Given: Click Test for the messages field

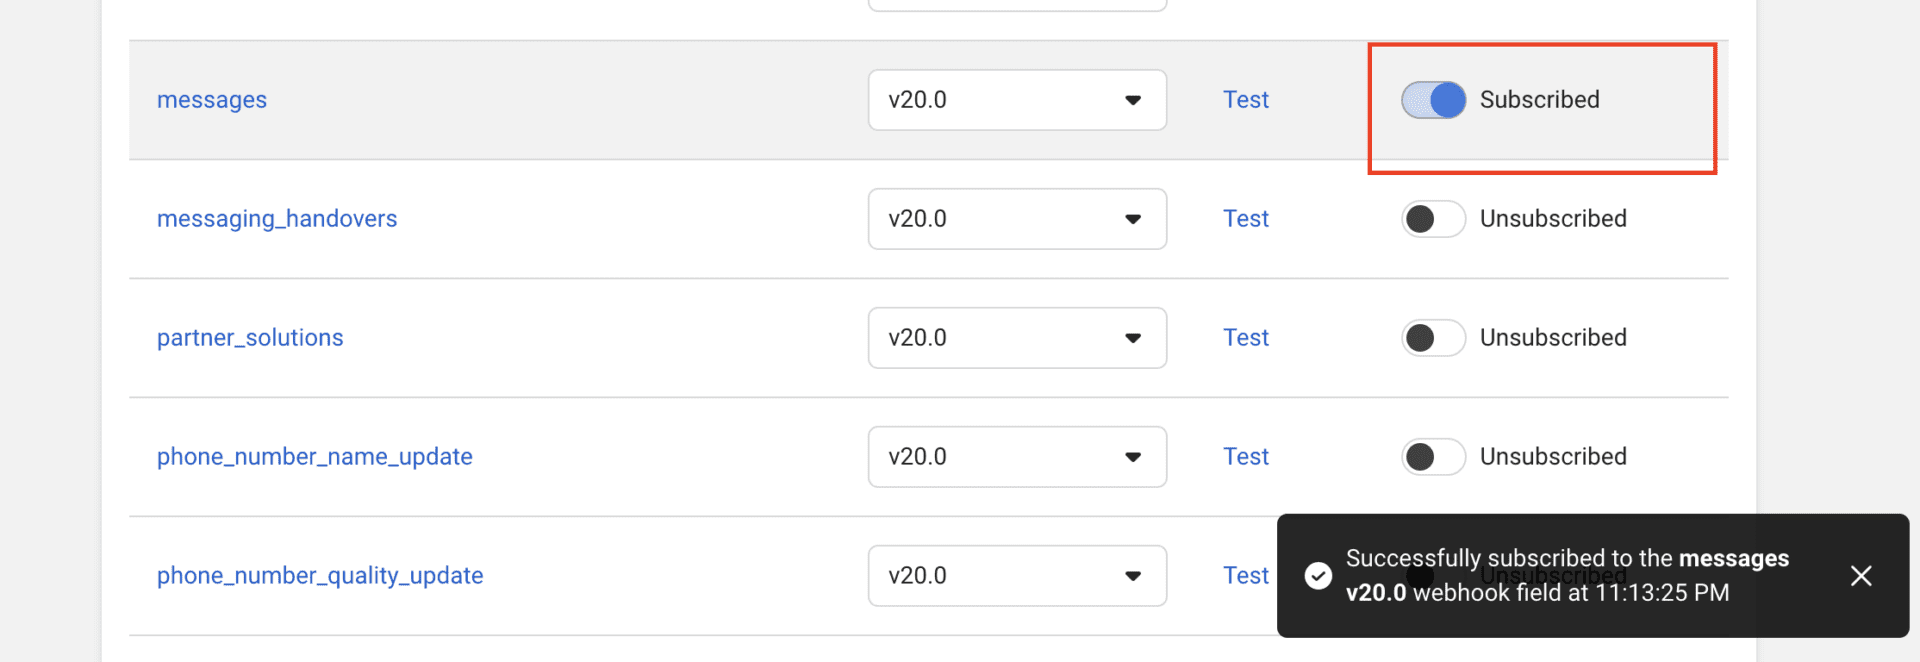Looking at the screenshot, I should point(1246,100).
